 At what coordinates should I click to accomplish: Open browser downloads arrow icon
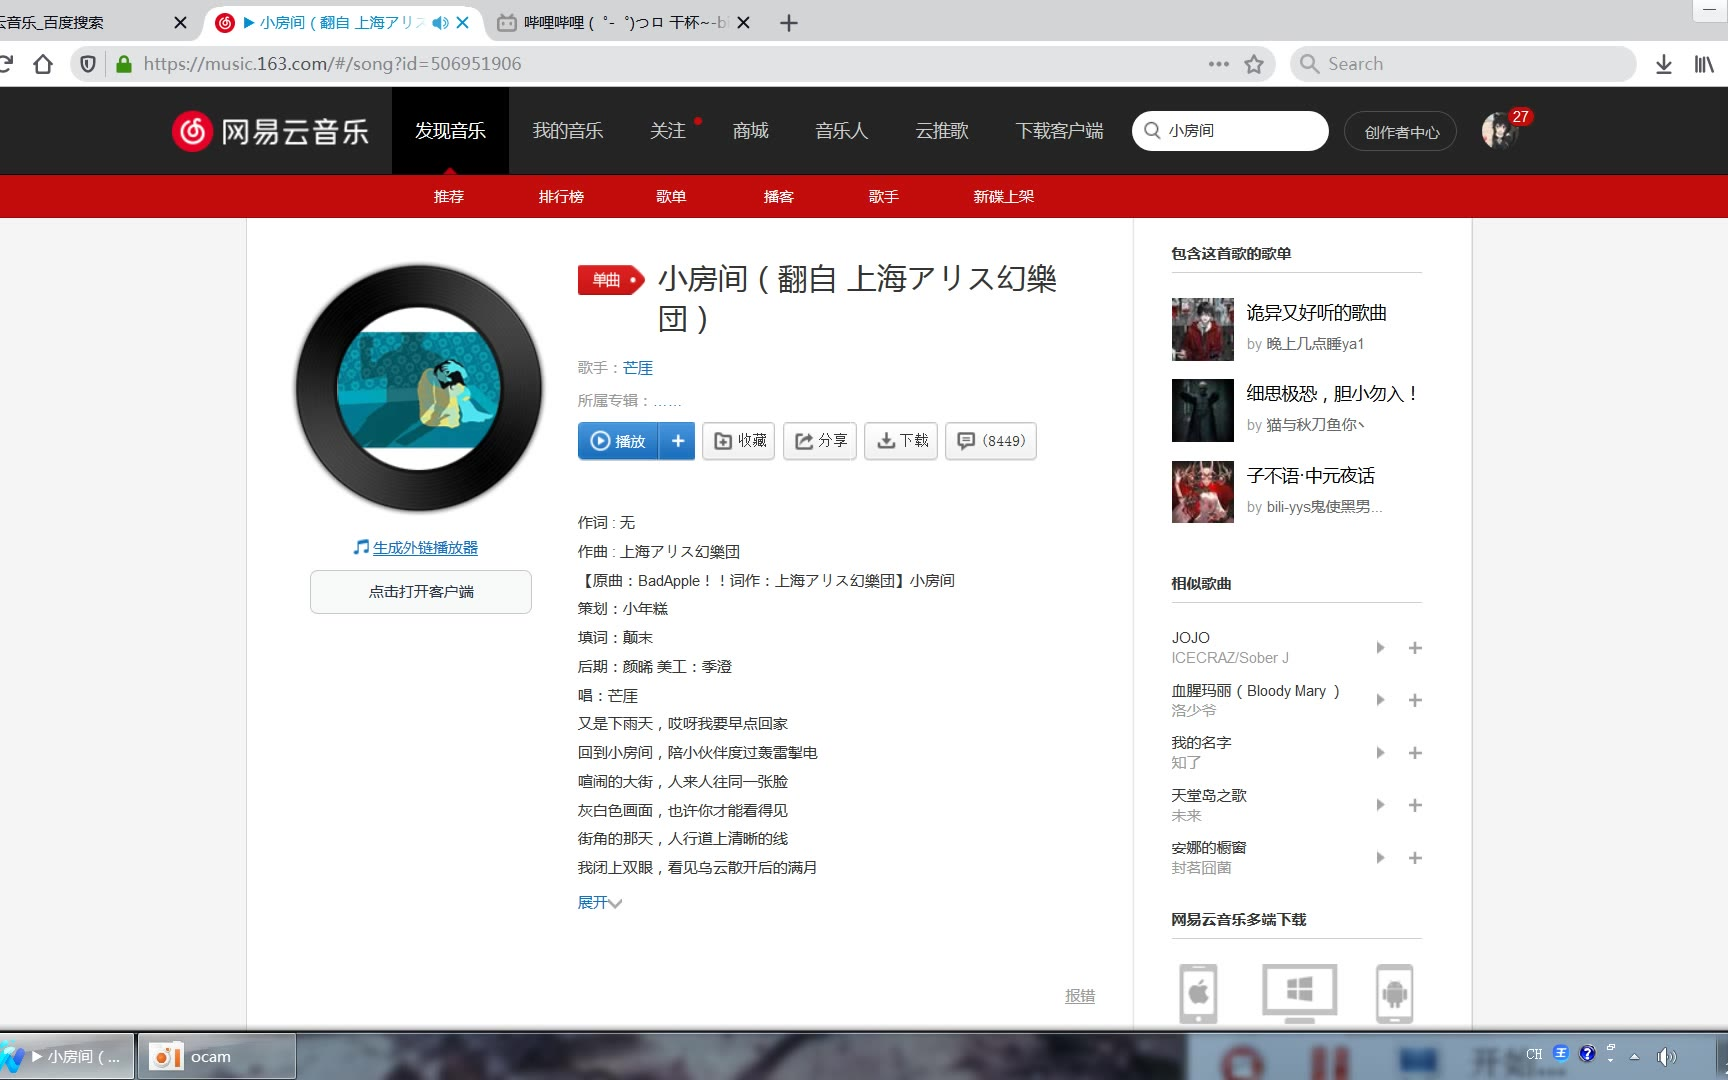click(x=1663, y=64)
